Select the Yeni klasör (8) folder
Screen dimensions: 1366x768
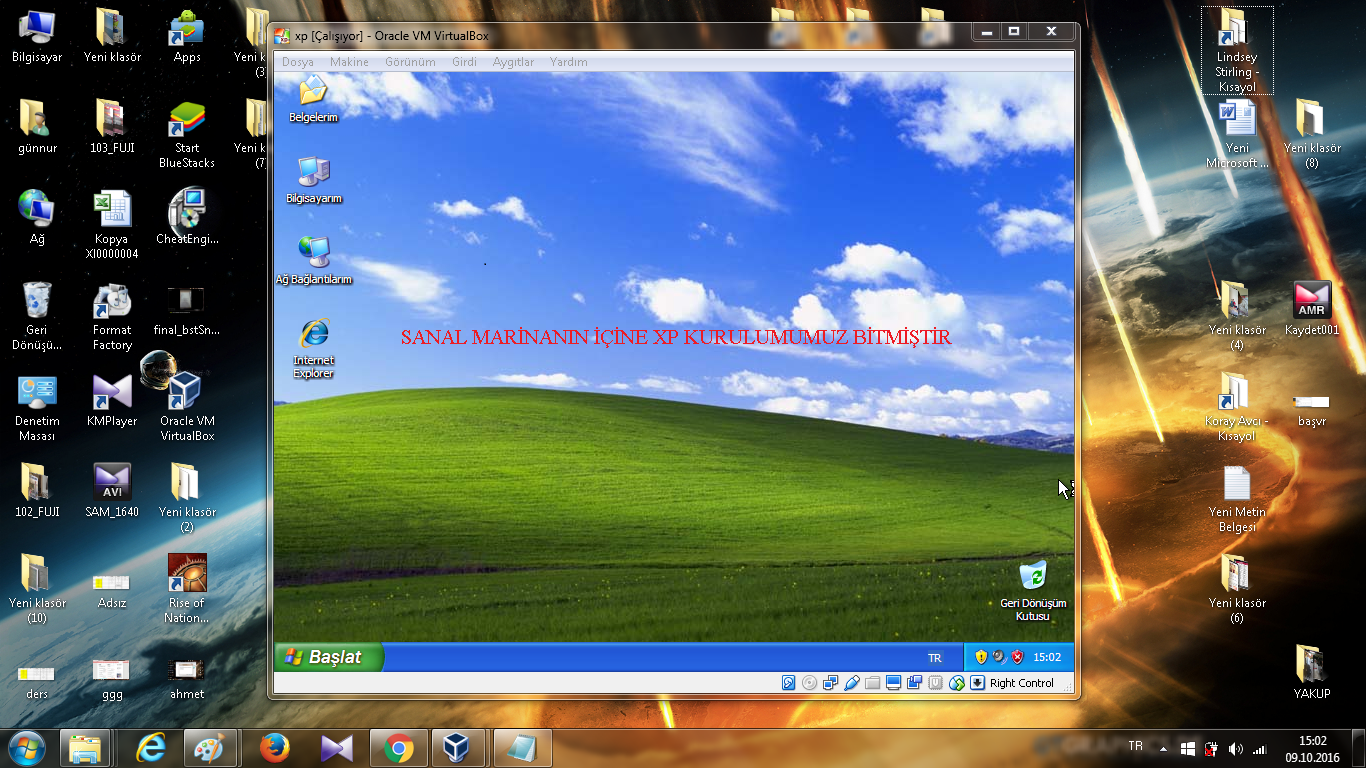[1311, 134]
